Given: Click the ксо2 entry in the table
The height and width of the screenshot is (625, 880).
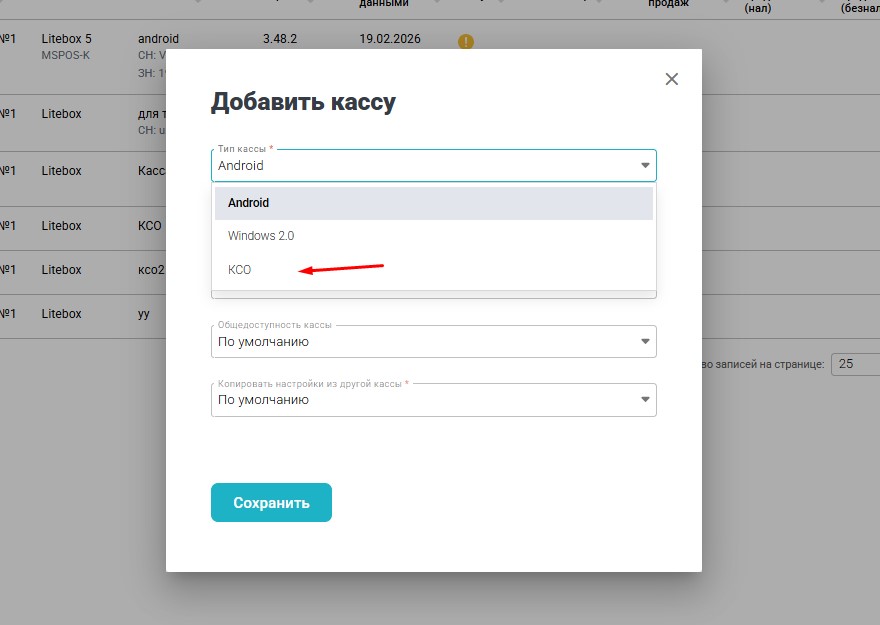Looking at the screenshot, I should (x=151, y=270).
